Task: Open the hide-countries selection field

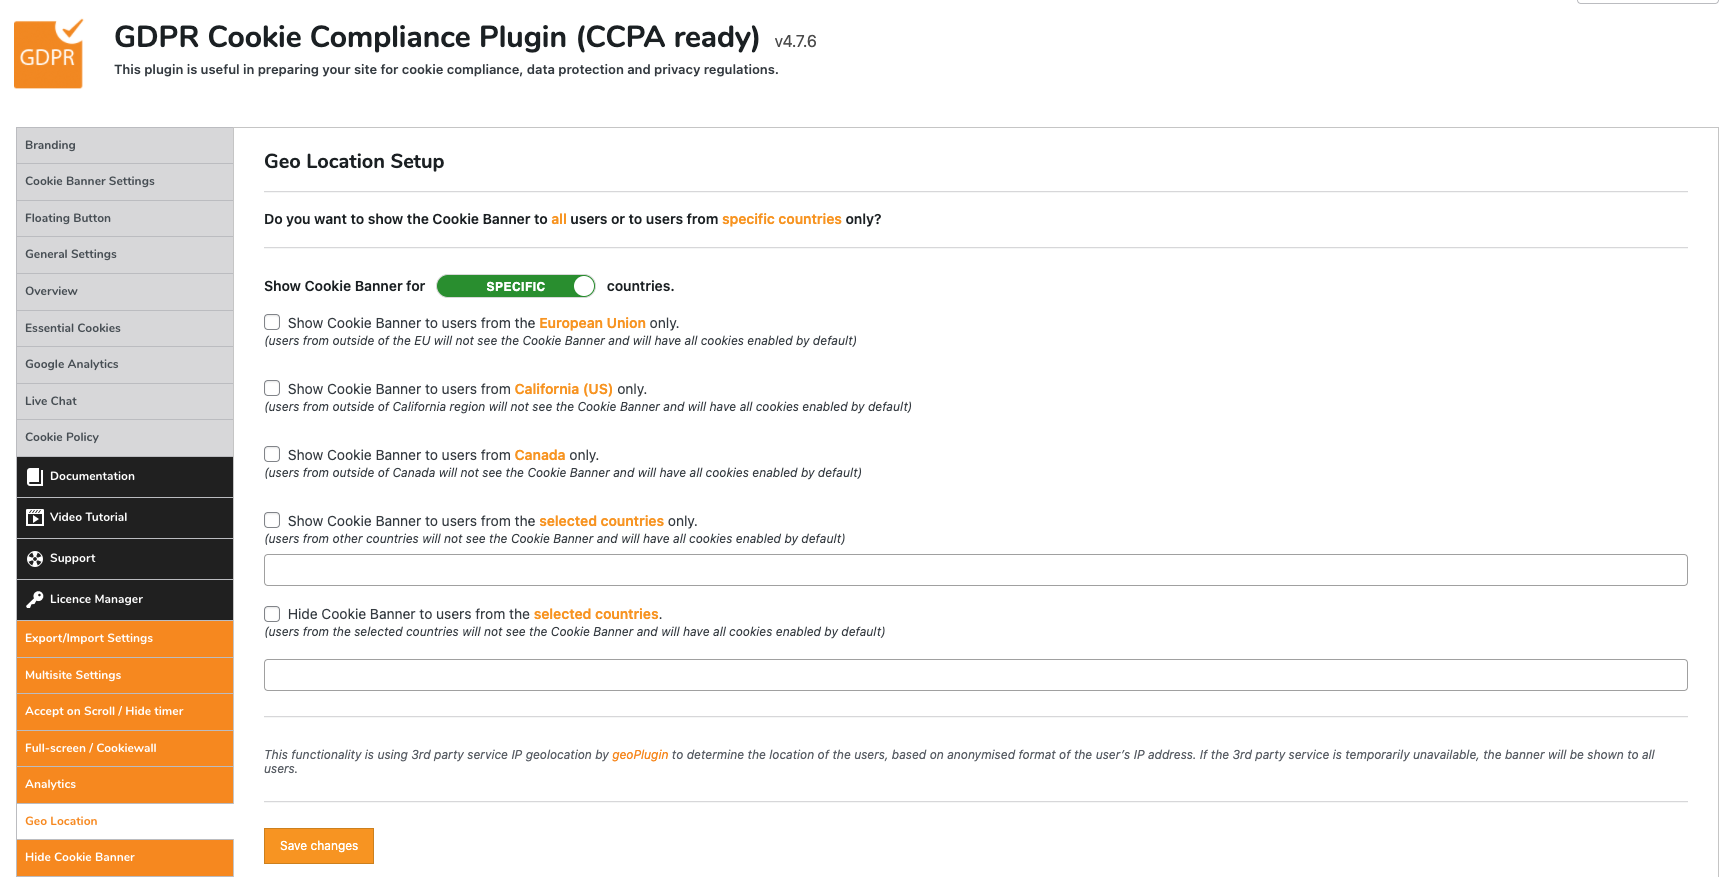Action: (x=975, y=675)
